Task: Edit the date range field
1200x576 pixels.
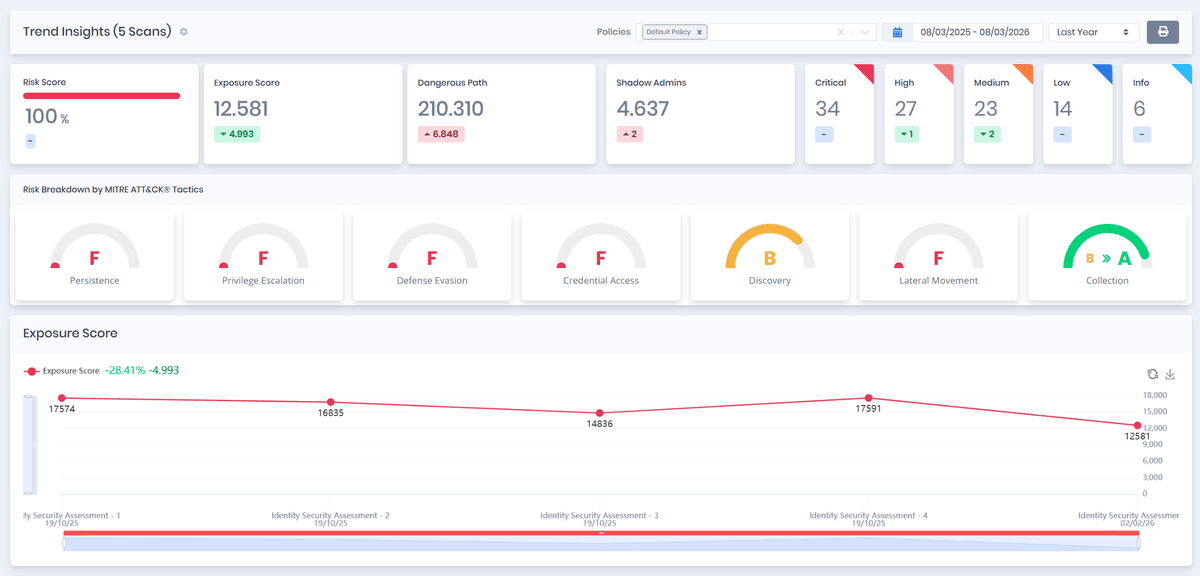Action: pos(976,32)
